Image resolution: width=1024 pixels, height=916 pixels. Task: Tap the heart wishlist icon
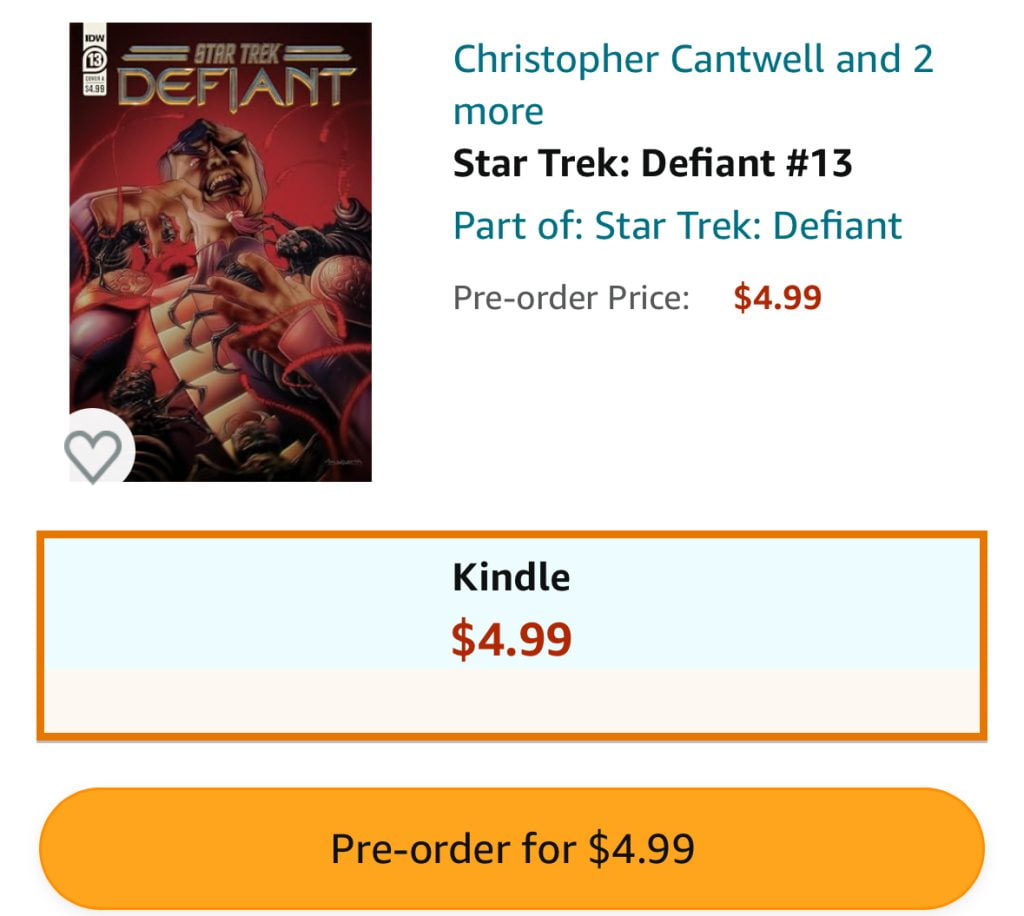(93, 455)
